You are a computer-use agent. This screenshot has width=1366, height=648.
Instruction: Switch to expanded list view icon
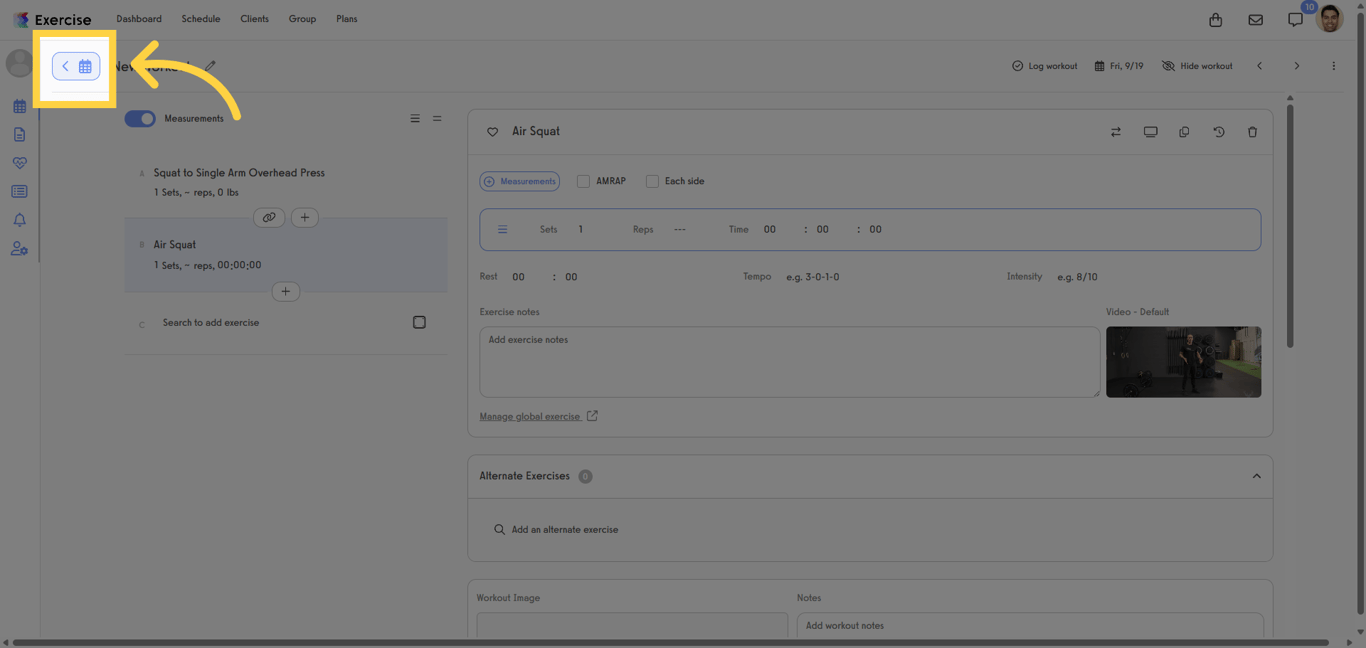(415, 118)
